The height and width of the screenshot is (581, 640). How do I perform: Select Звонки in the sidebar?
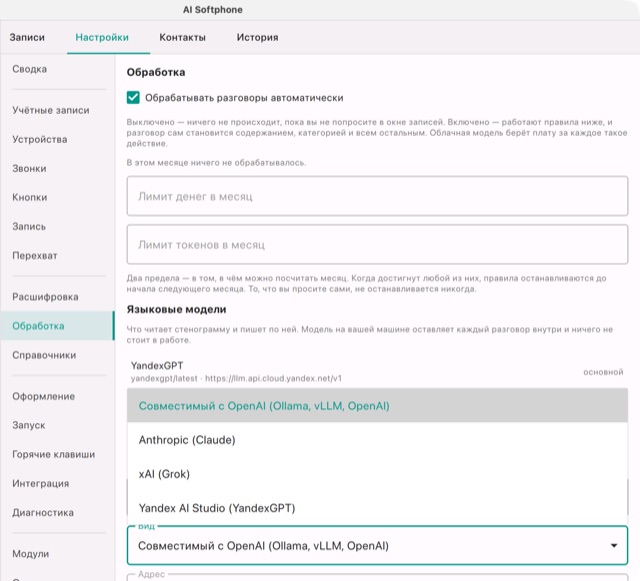(29, 168)
